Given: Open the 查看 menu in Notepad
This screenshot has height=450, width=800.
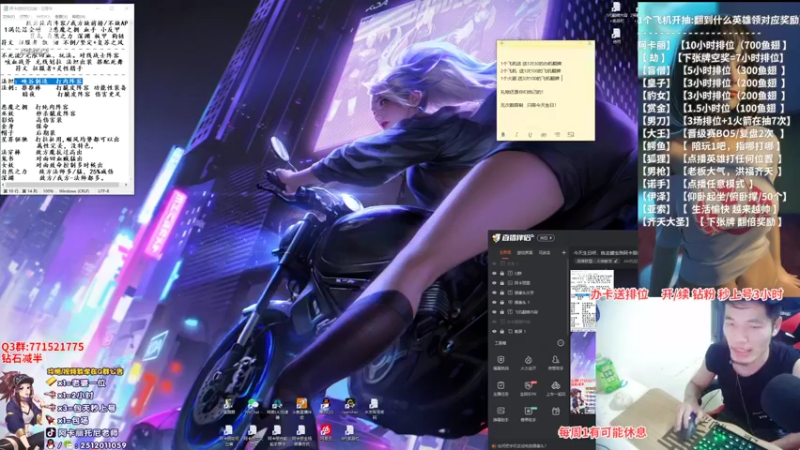Looking at the screenshot, I should click(60, 16).
